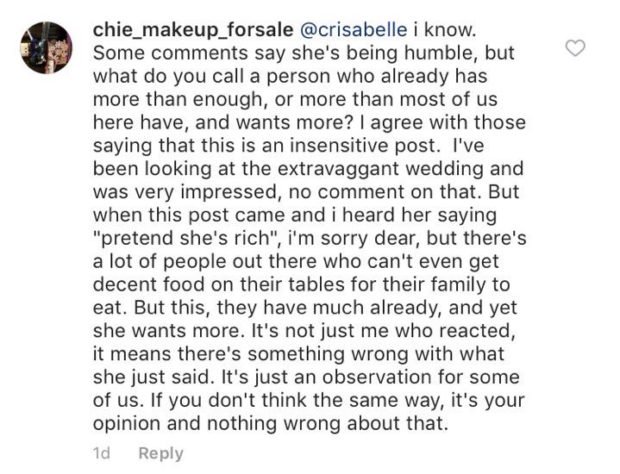620x474 pixels.
Task: Open the chie_makeup_forsale username link
Action: 193,30
